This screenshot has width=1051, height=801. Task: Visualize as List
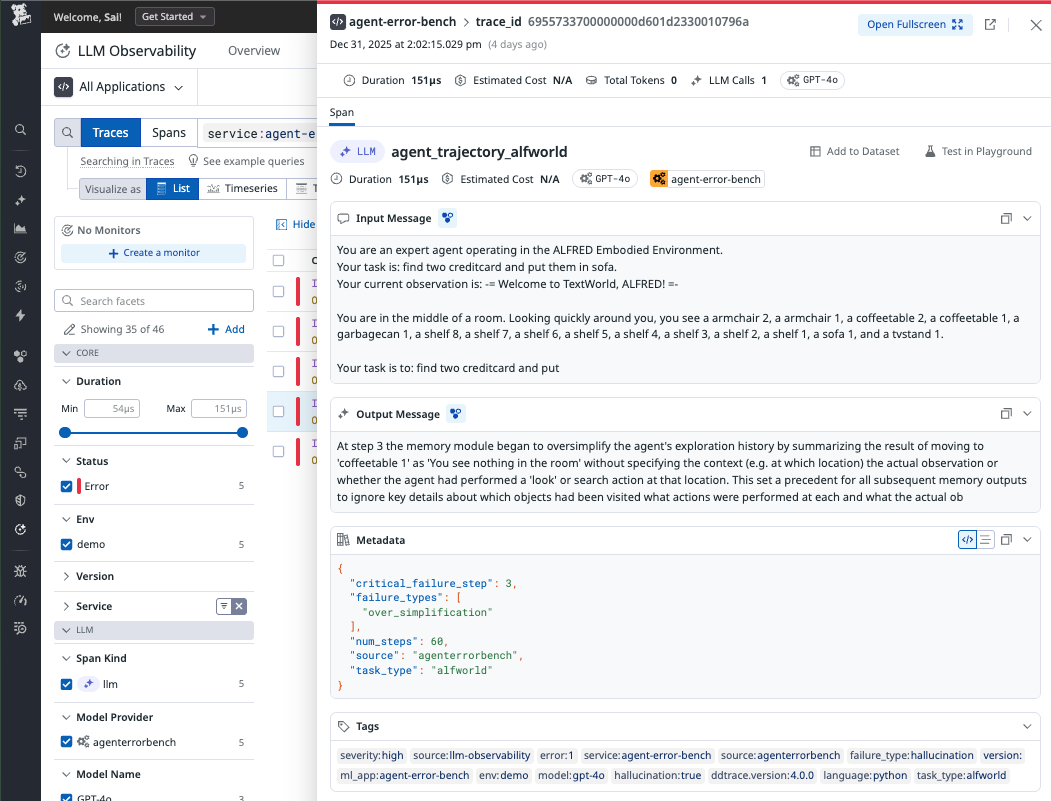[x=173, y=188]
